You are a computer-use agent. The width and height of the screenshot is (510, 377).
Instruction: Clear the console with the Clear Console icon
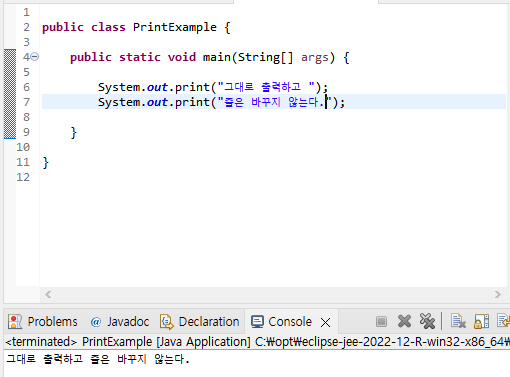(458, 321)
